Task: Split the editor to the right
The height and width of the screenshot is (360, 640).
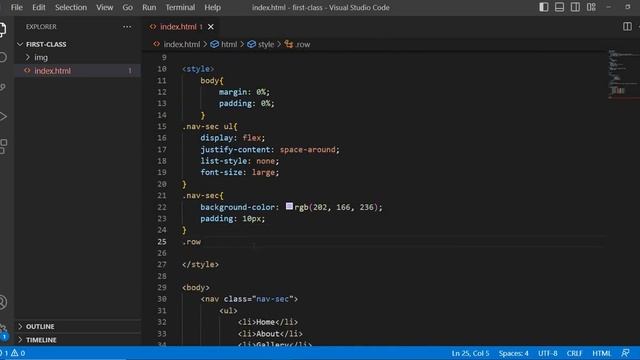Action: pyautogui.click(x=627, y=27)
